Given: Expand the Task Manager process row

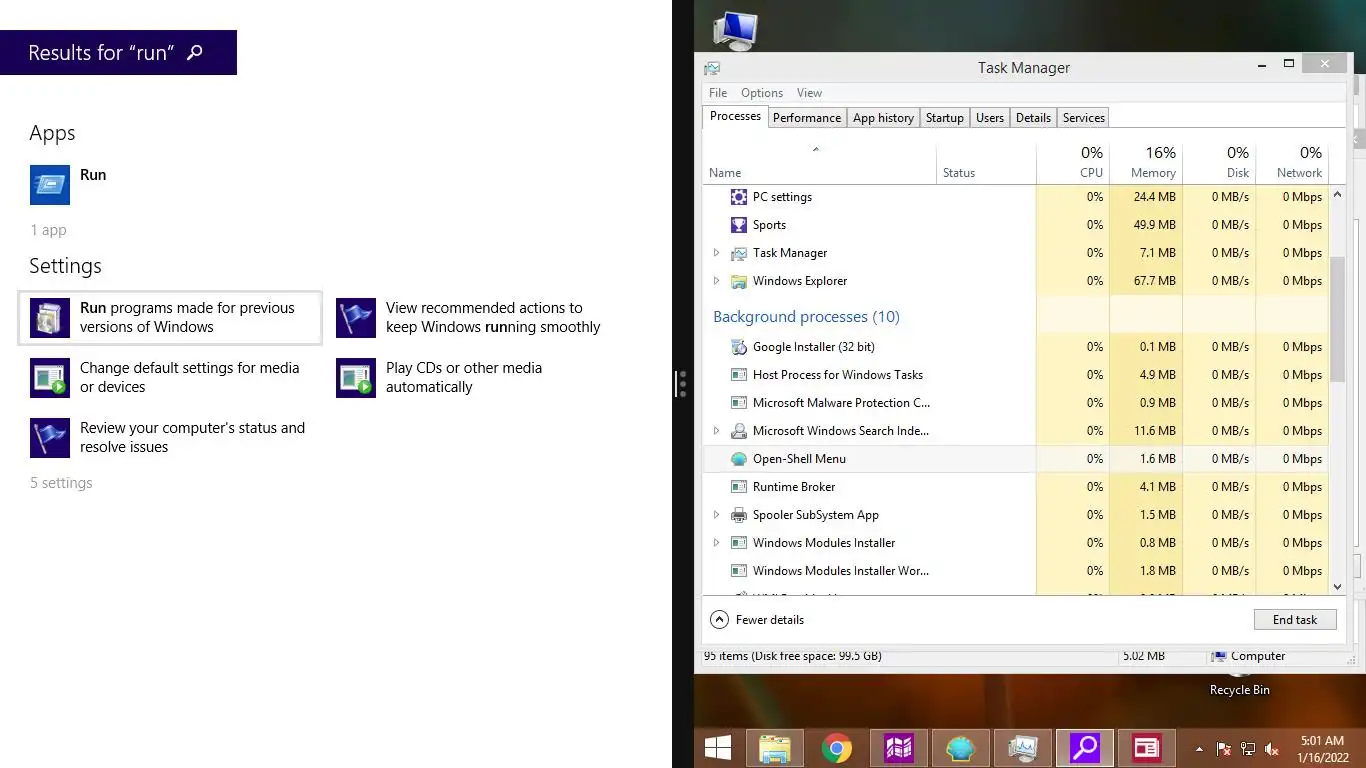Looking at the screenshot, I should [x=716, y=253].
